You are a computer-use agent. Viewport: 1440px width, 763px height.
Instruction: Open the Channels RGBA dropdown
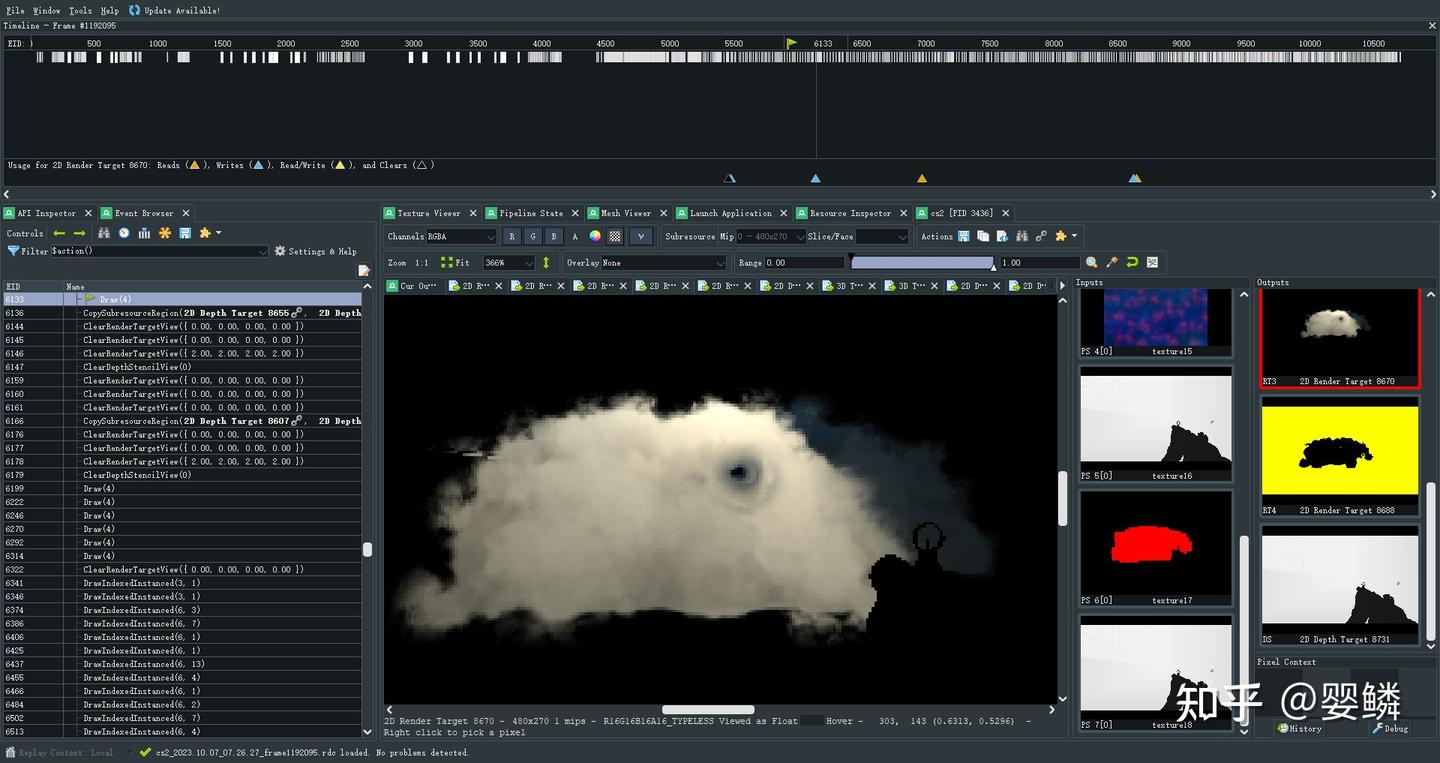[x=461, y=237]
